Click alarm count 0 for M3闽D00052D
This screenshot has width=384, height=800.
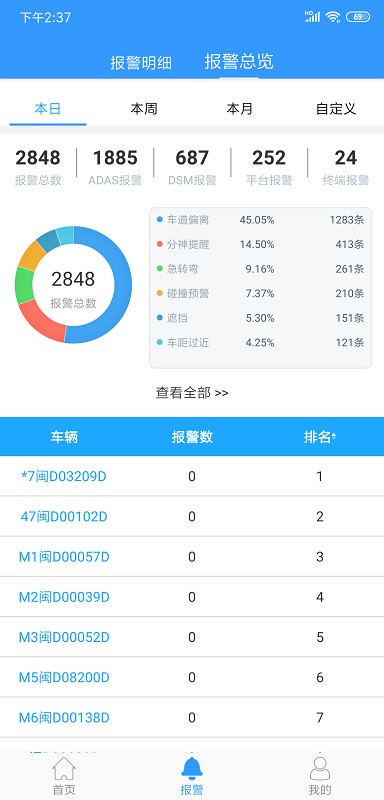click(192, 637)
